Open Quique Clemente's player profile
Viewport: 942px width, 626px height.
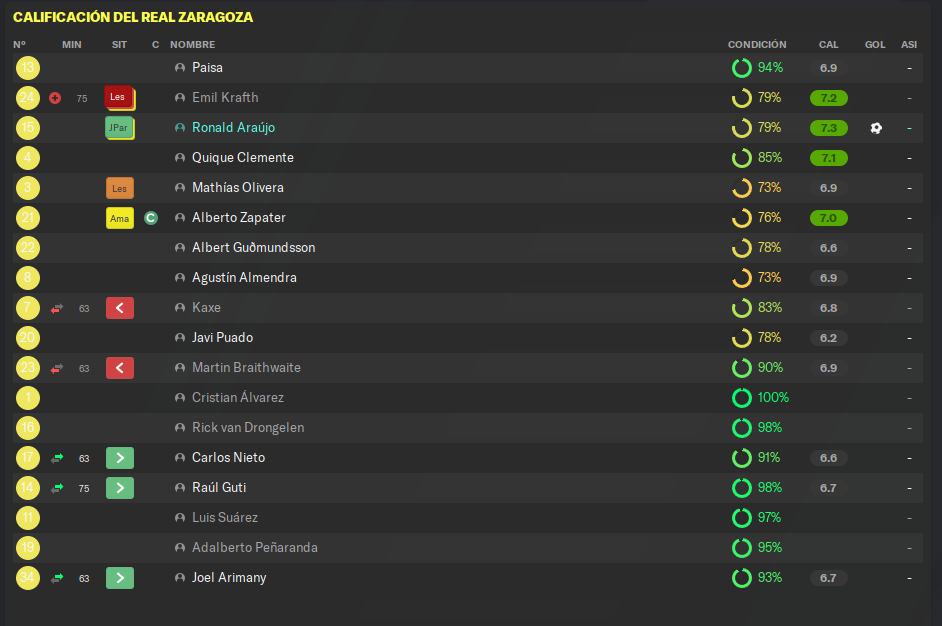pyautogui.click(x=243, y=157)
